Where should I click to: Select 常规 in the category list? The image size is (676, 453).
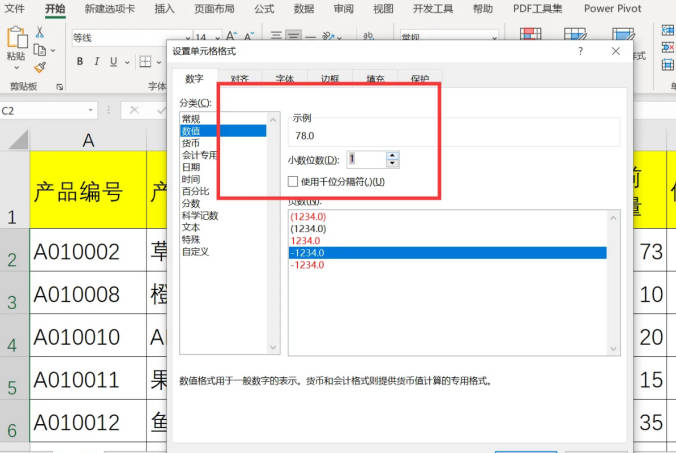(223, 119)
